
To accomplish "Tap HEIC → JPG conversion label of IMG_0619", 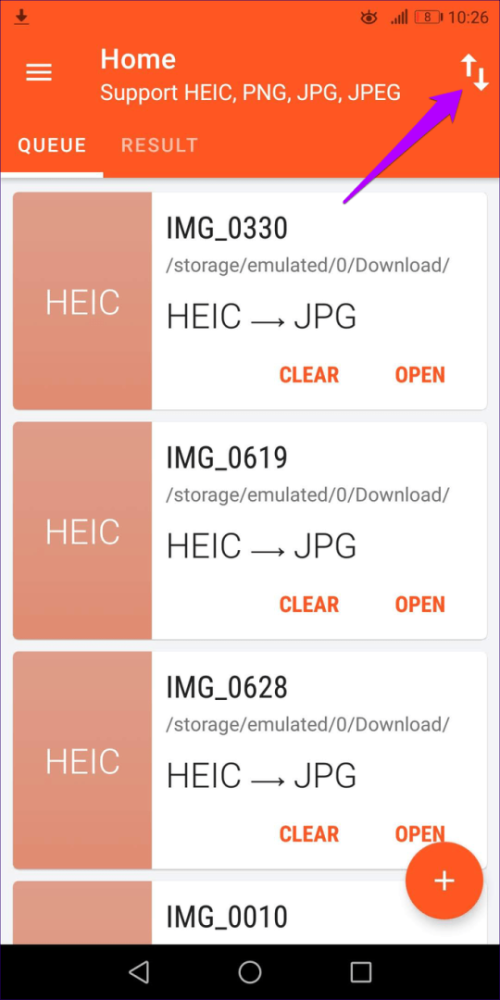I will click(261, 547).
